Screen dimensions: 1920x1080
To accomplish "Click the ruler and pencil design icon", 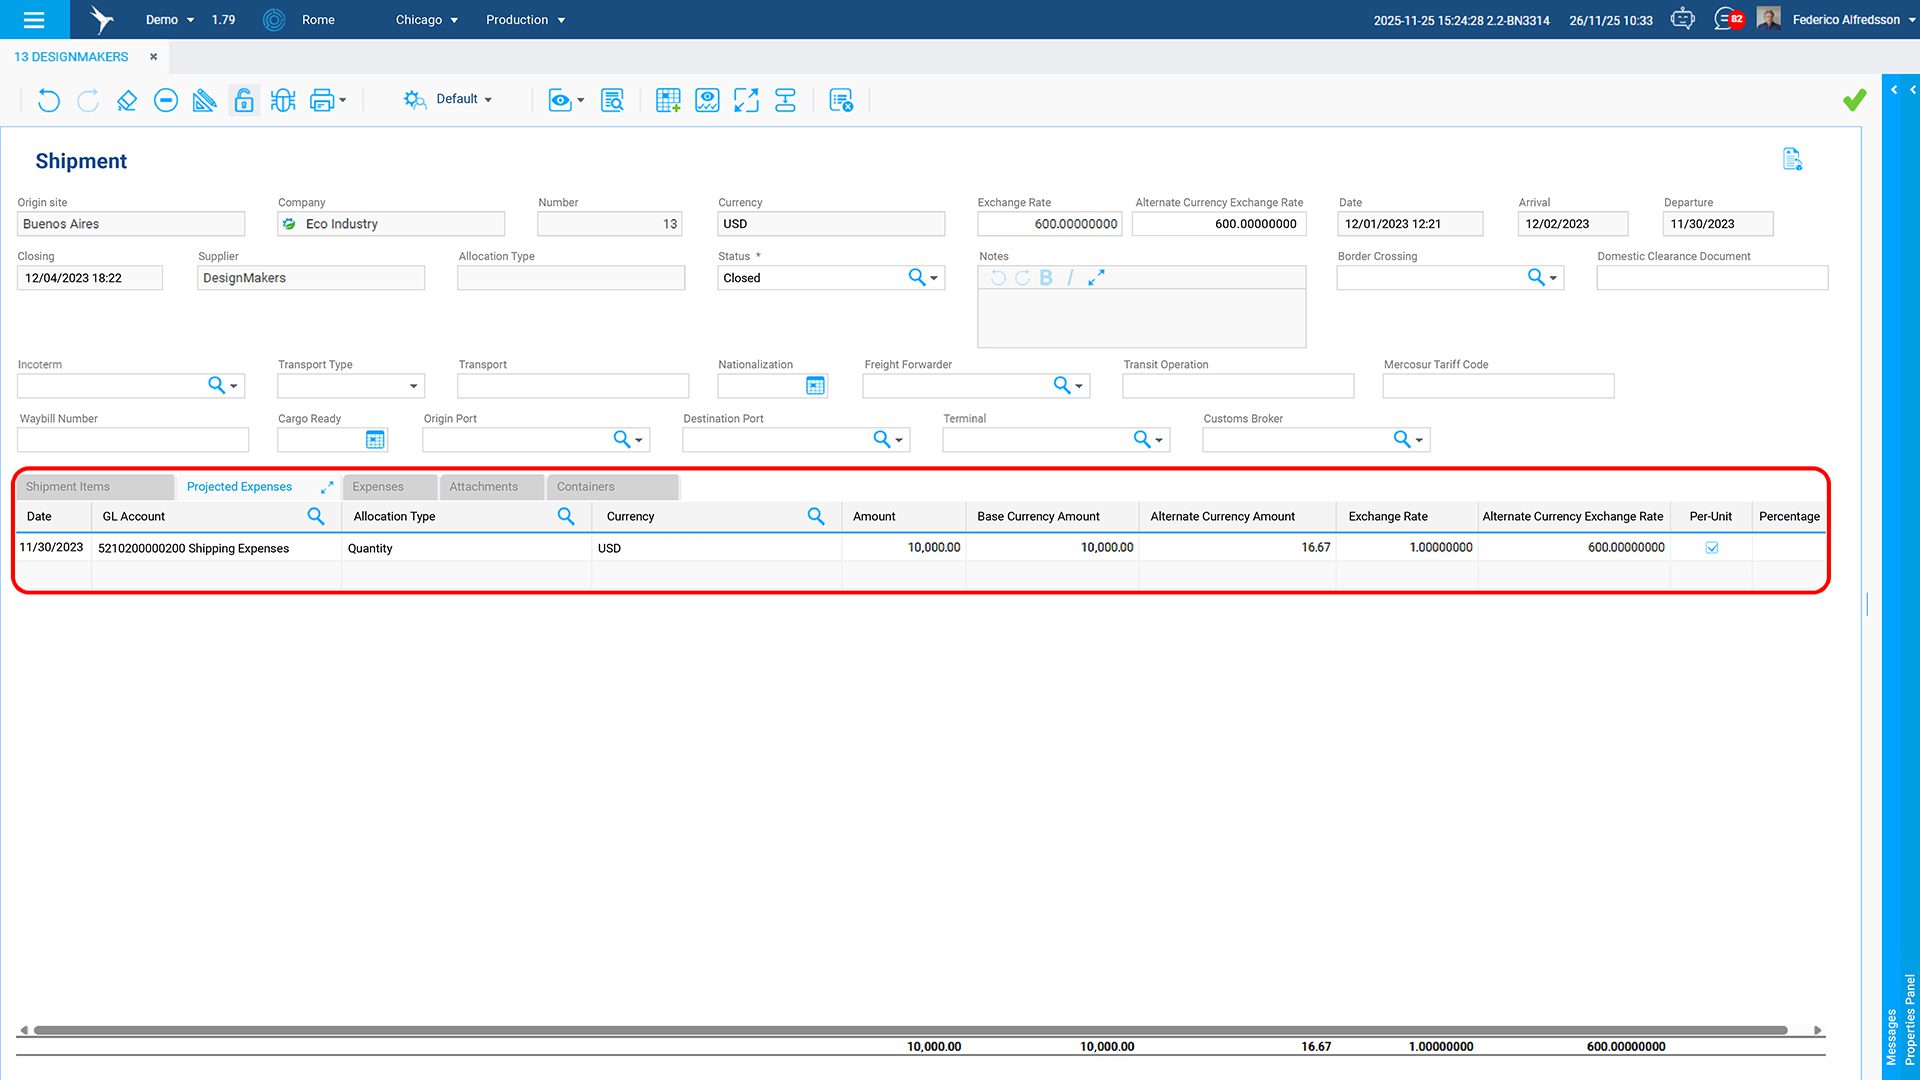I will click(204, 100).
